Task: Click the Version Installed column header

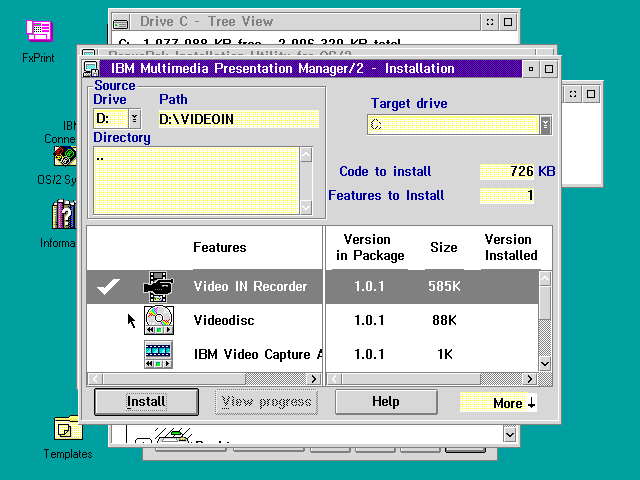Action: tap(511, 247)
